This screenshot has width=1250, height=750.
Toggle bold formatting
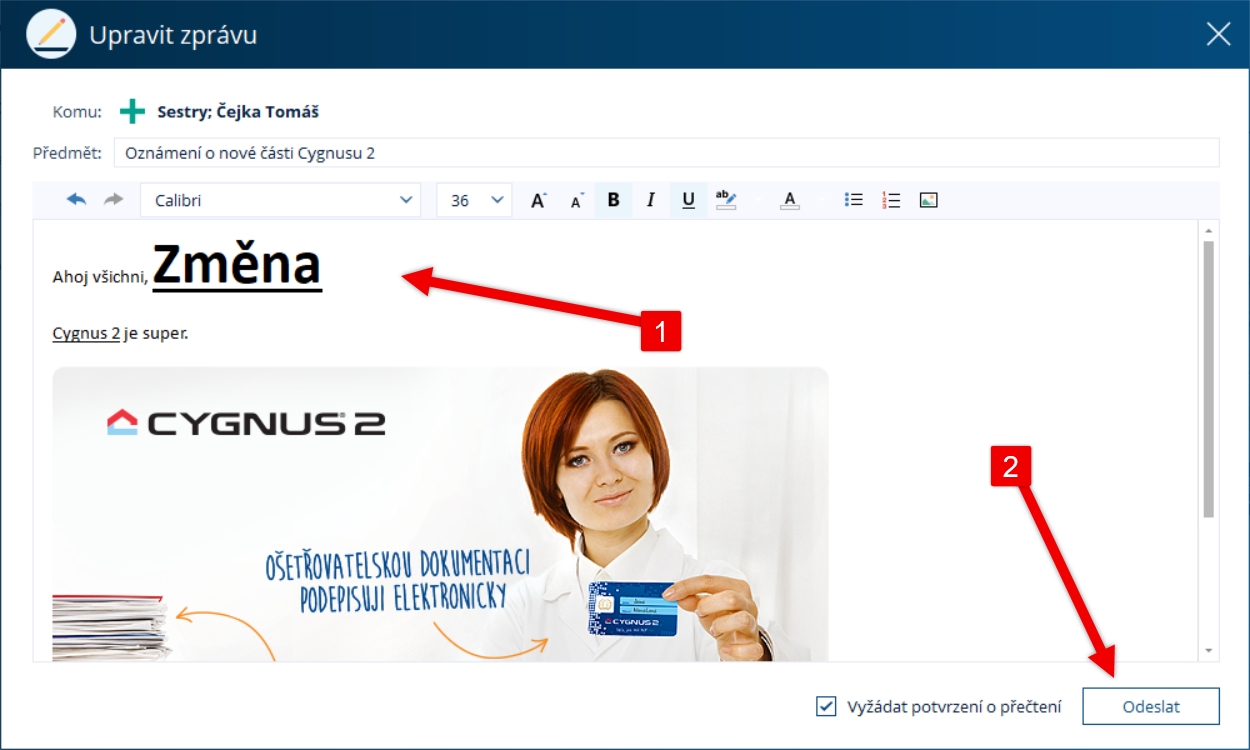(613, 200)
